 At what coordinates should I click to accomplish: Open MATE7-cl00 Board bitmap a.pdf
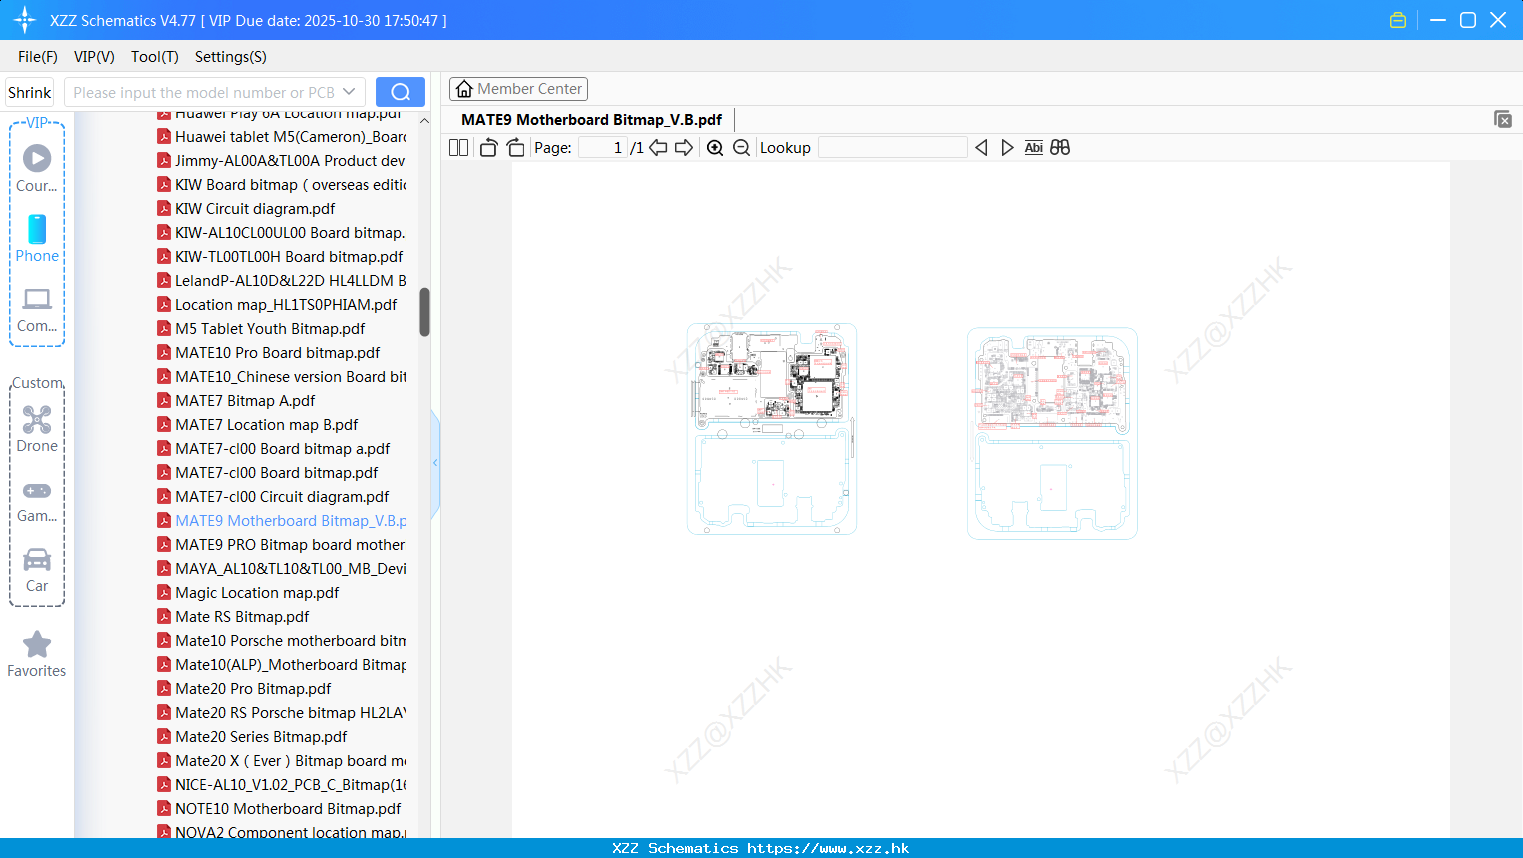(x=282, y=449)
